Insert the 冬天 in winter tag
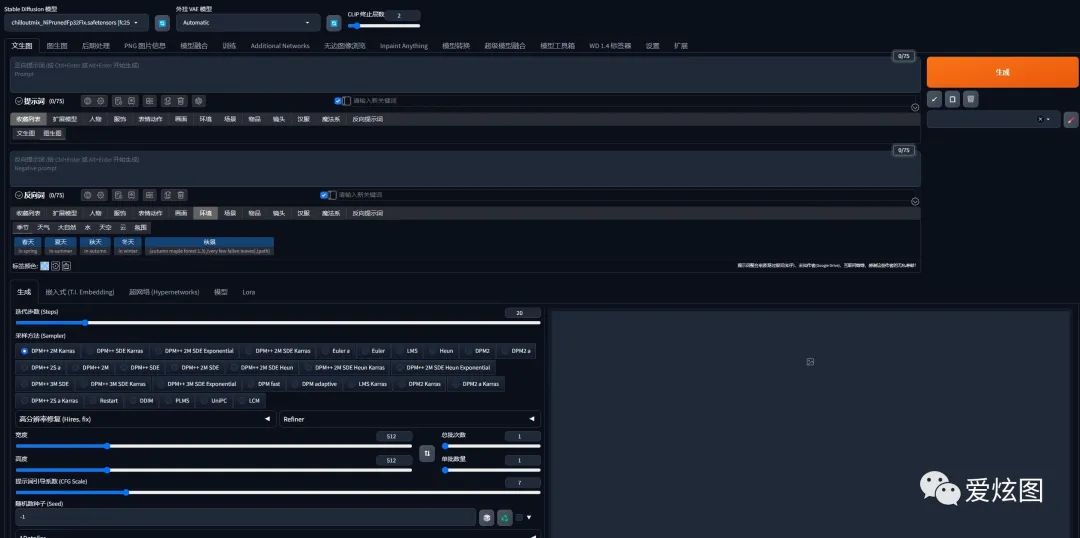This screenshot has width=1080, height=538. [128, 246]
